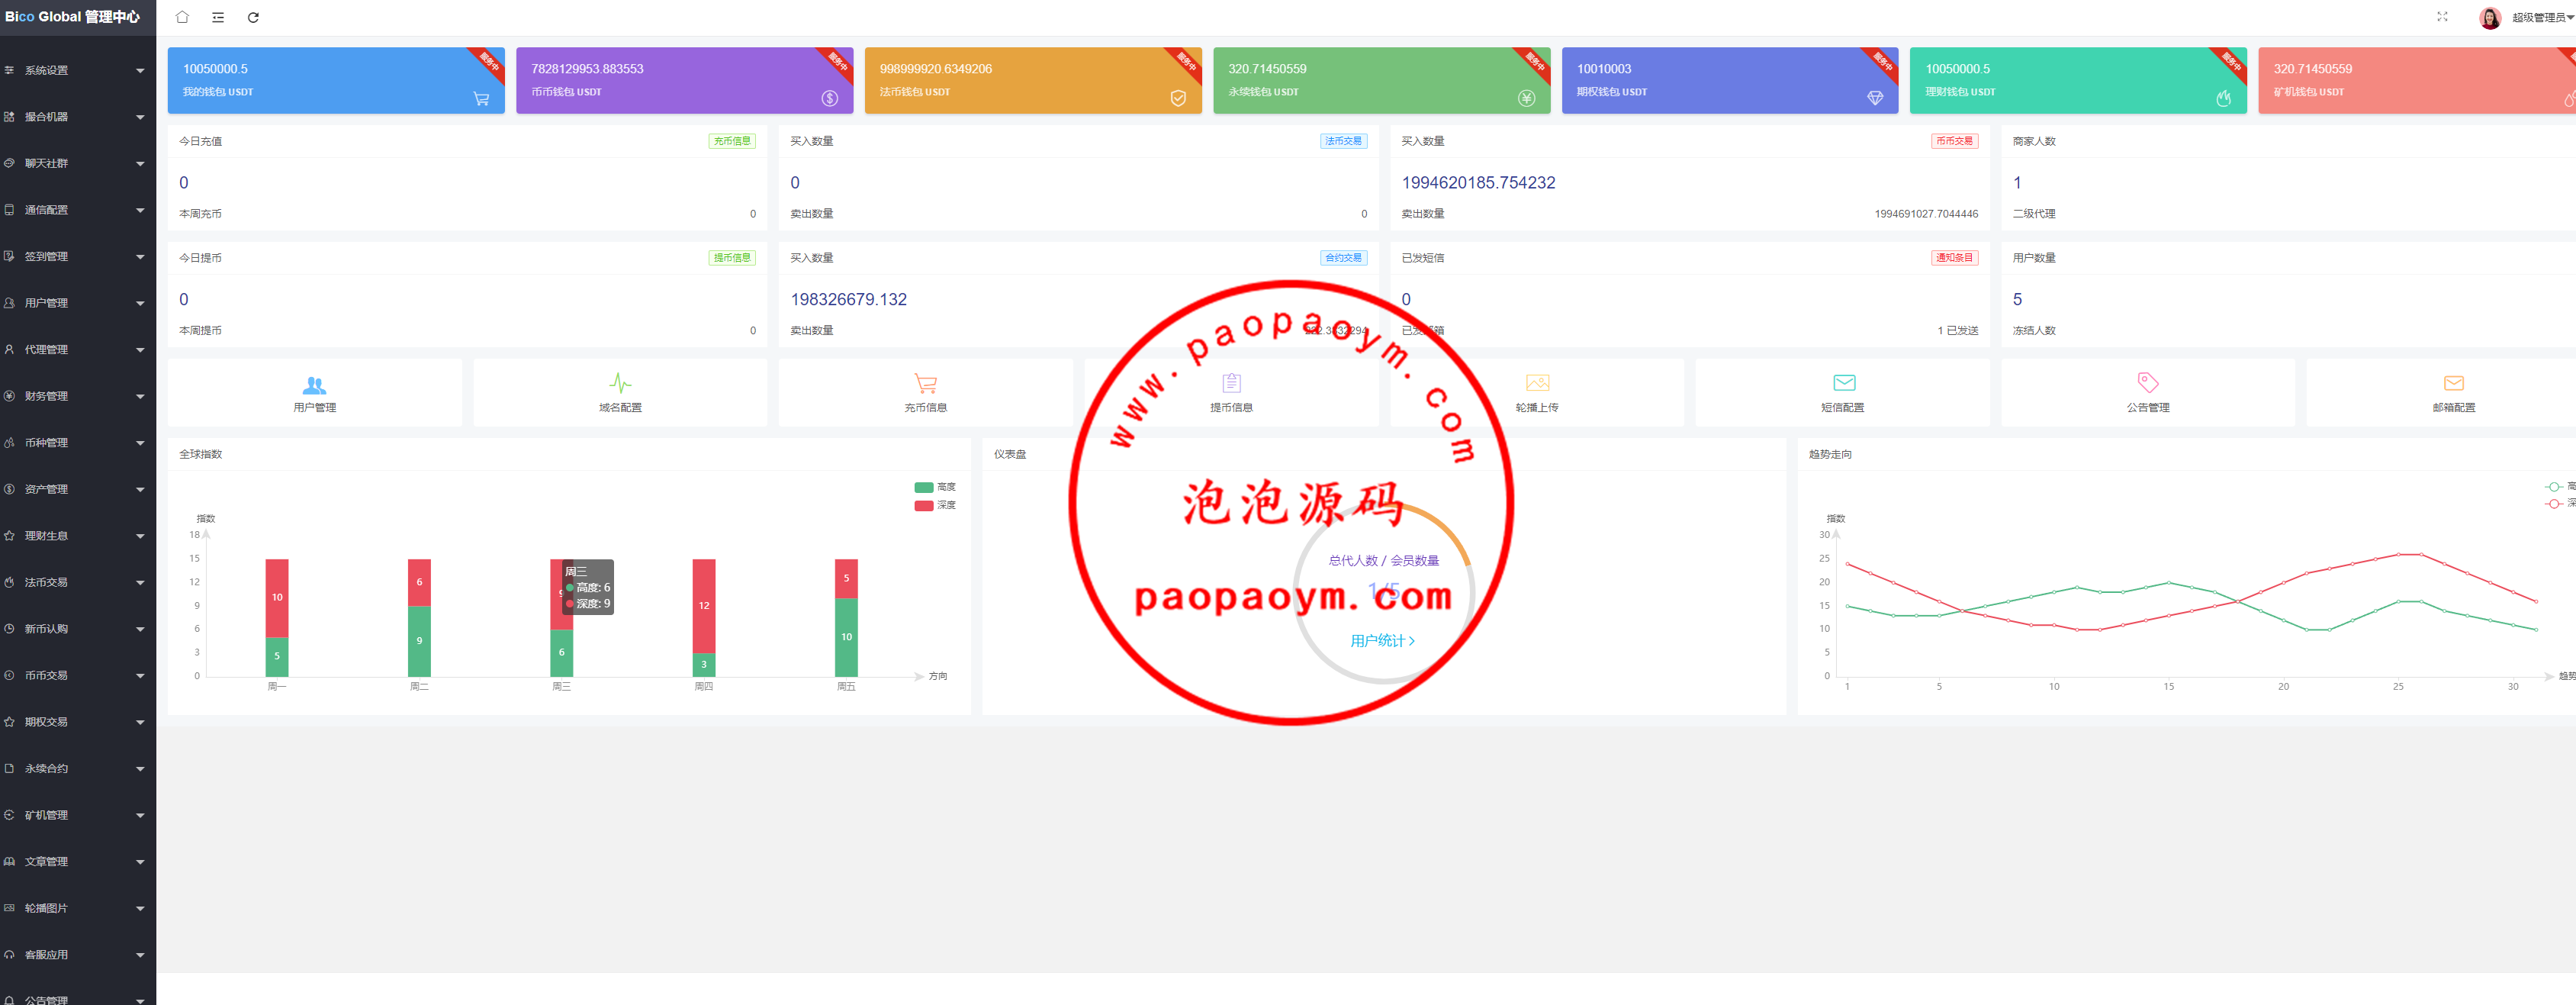The image size is (2576, 1005).
Task: Expand 理财生息 using its sidebar arrow
Action: click(x=140, y=536)
